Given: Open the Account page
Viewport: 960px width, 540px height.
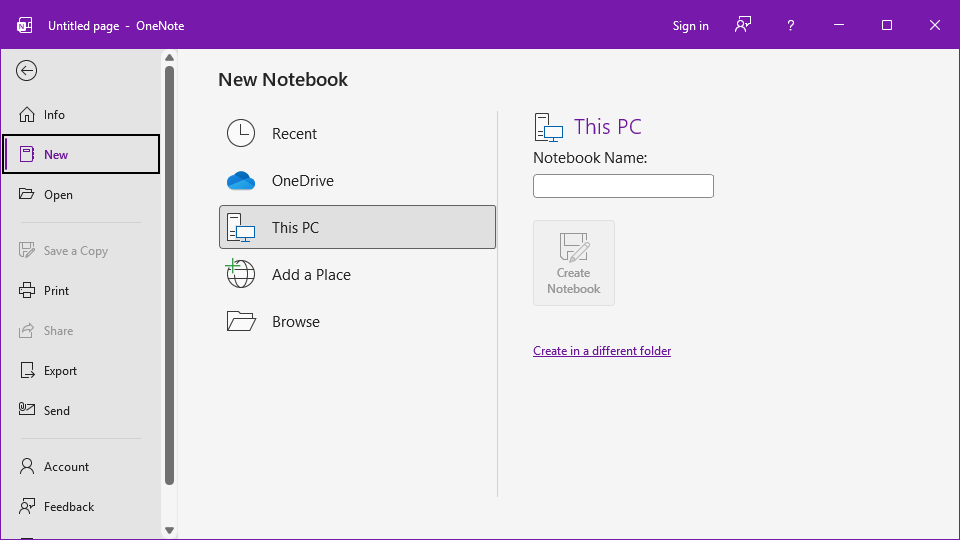Looking at the screenshot, I should pyautogui.click(x=81, y=467).
